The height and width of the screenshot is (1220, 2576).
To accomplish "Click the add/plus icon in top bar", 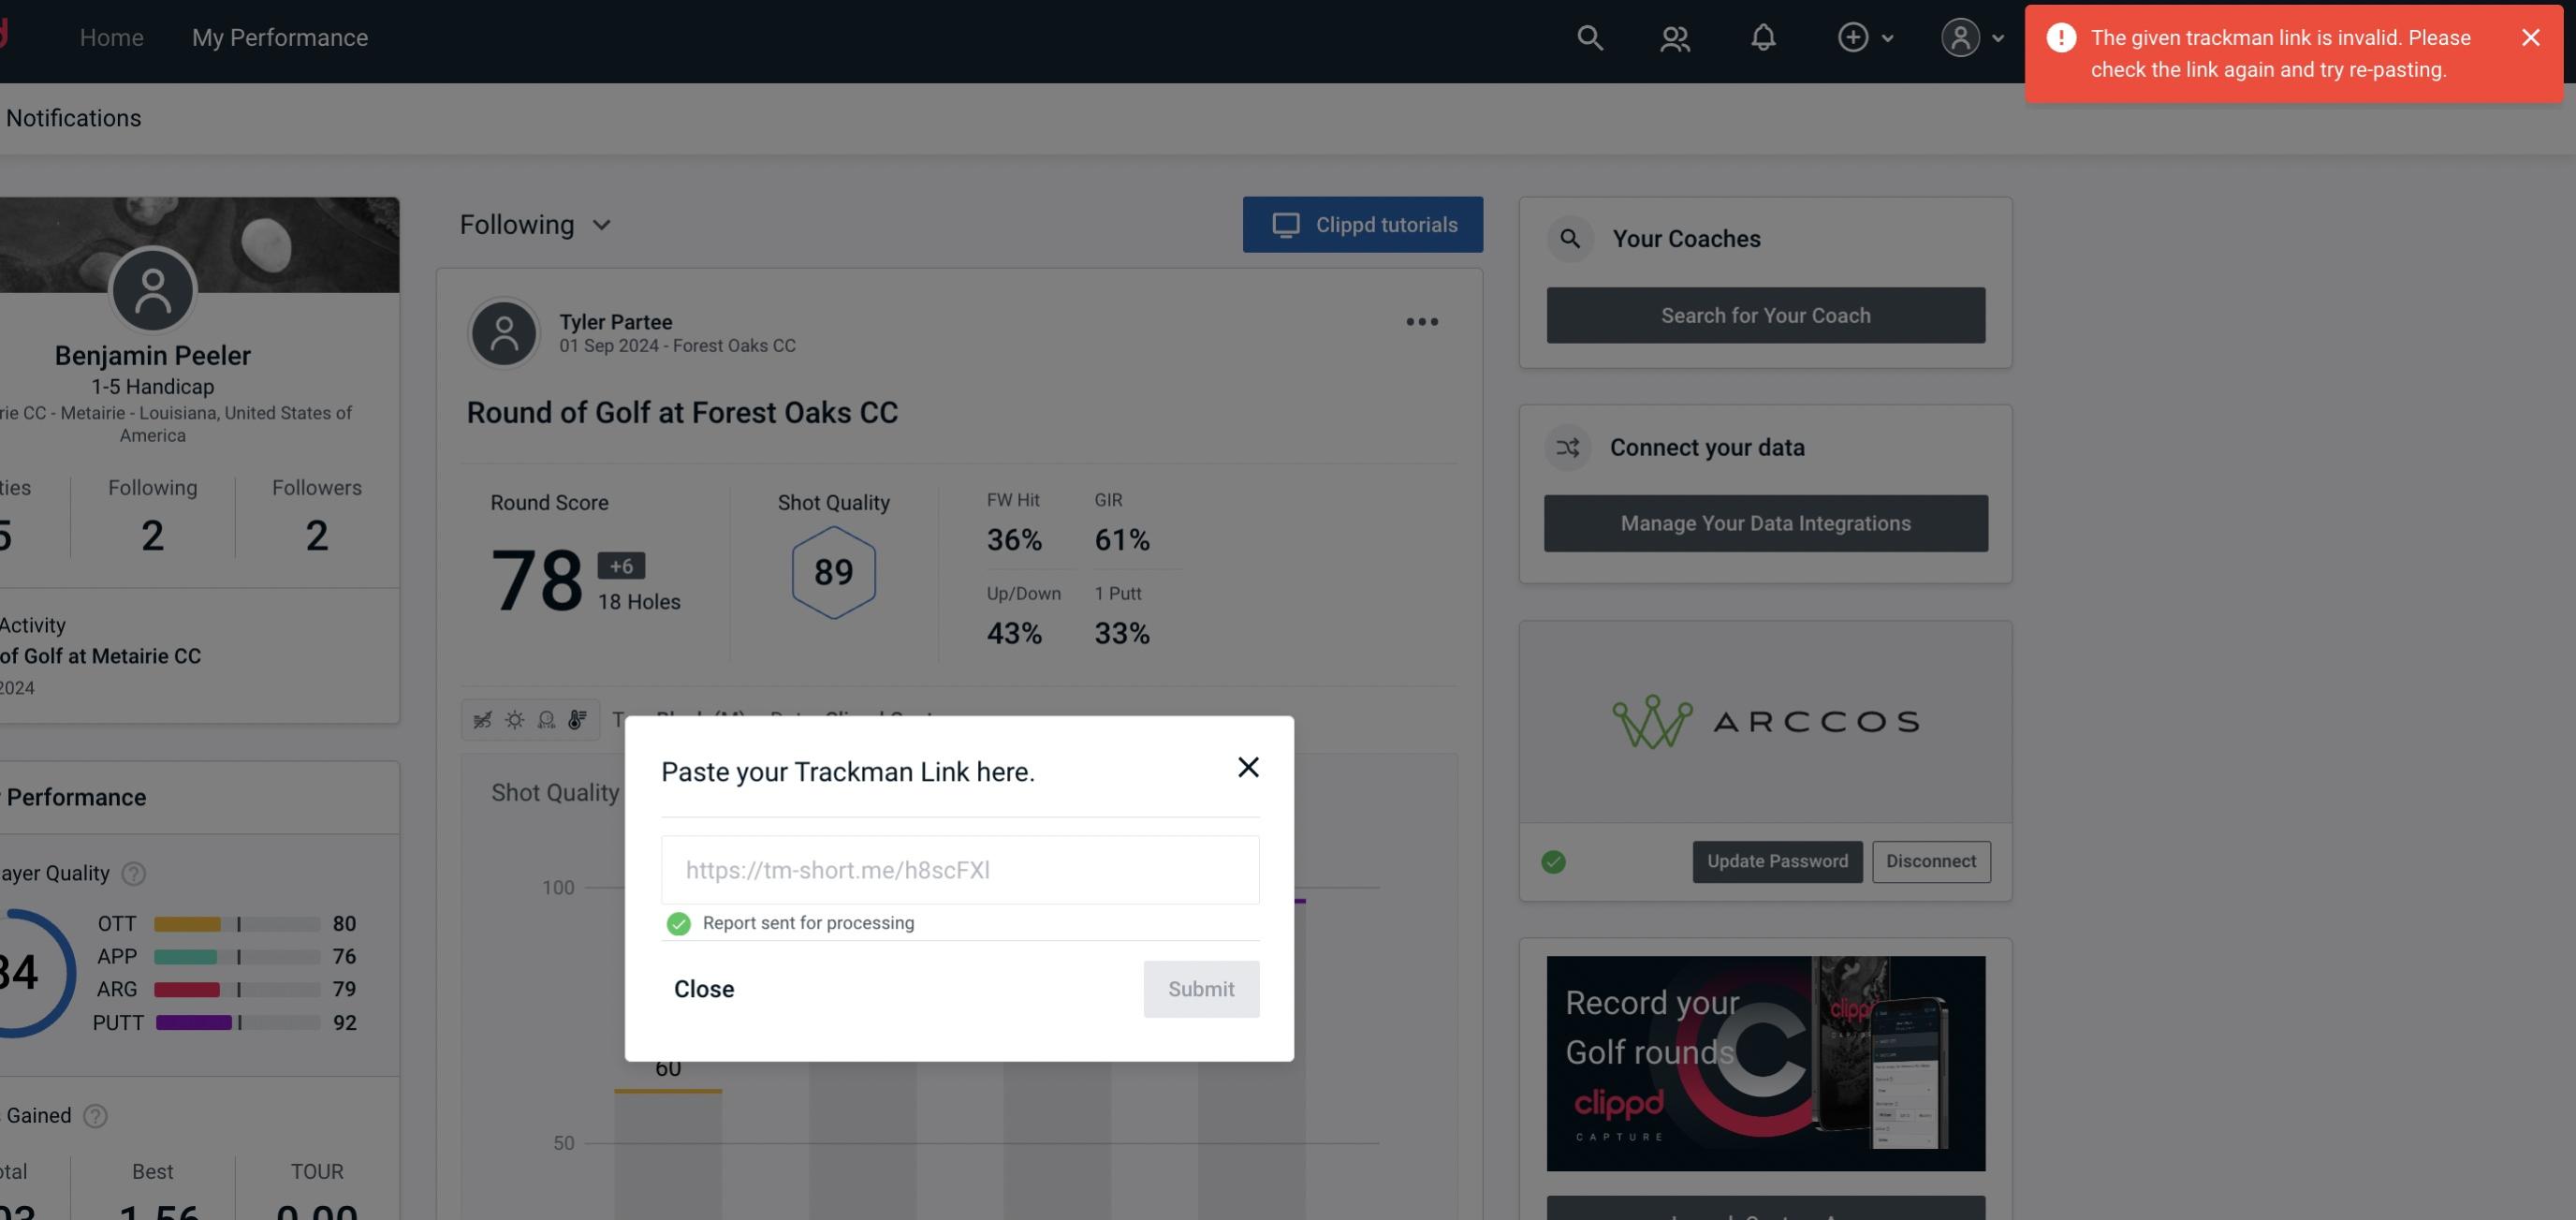I will [1853, 37].
